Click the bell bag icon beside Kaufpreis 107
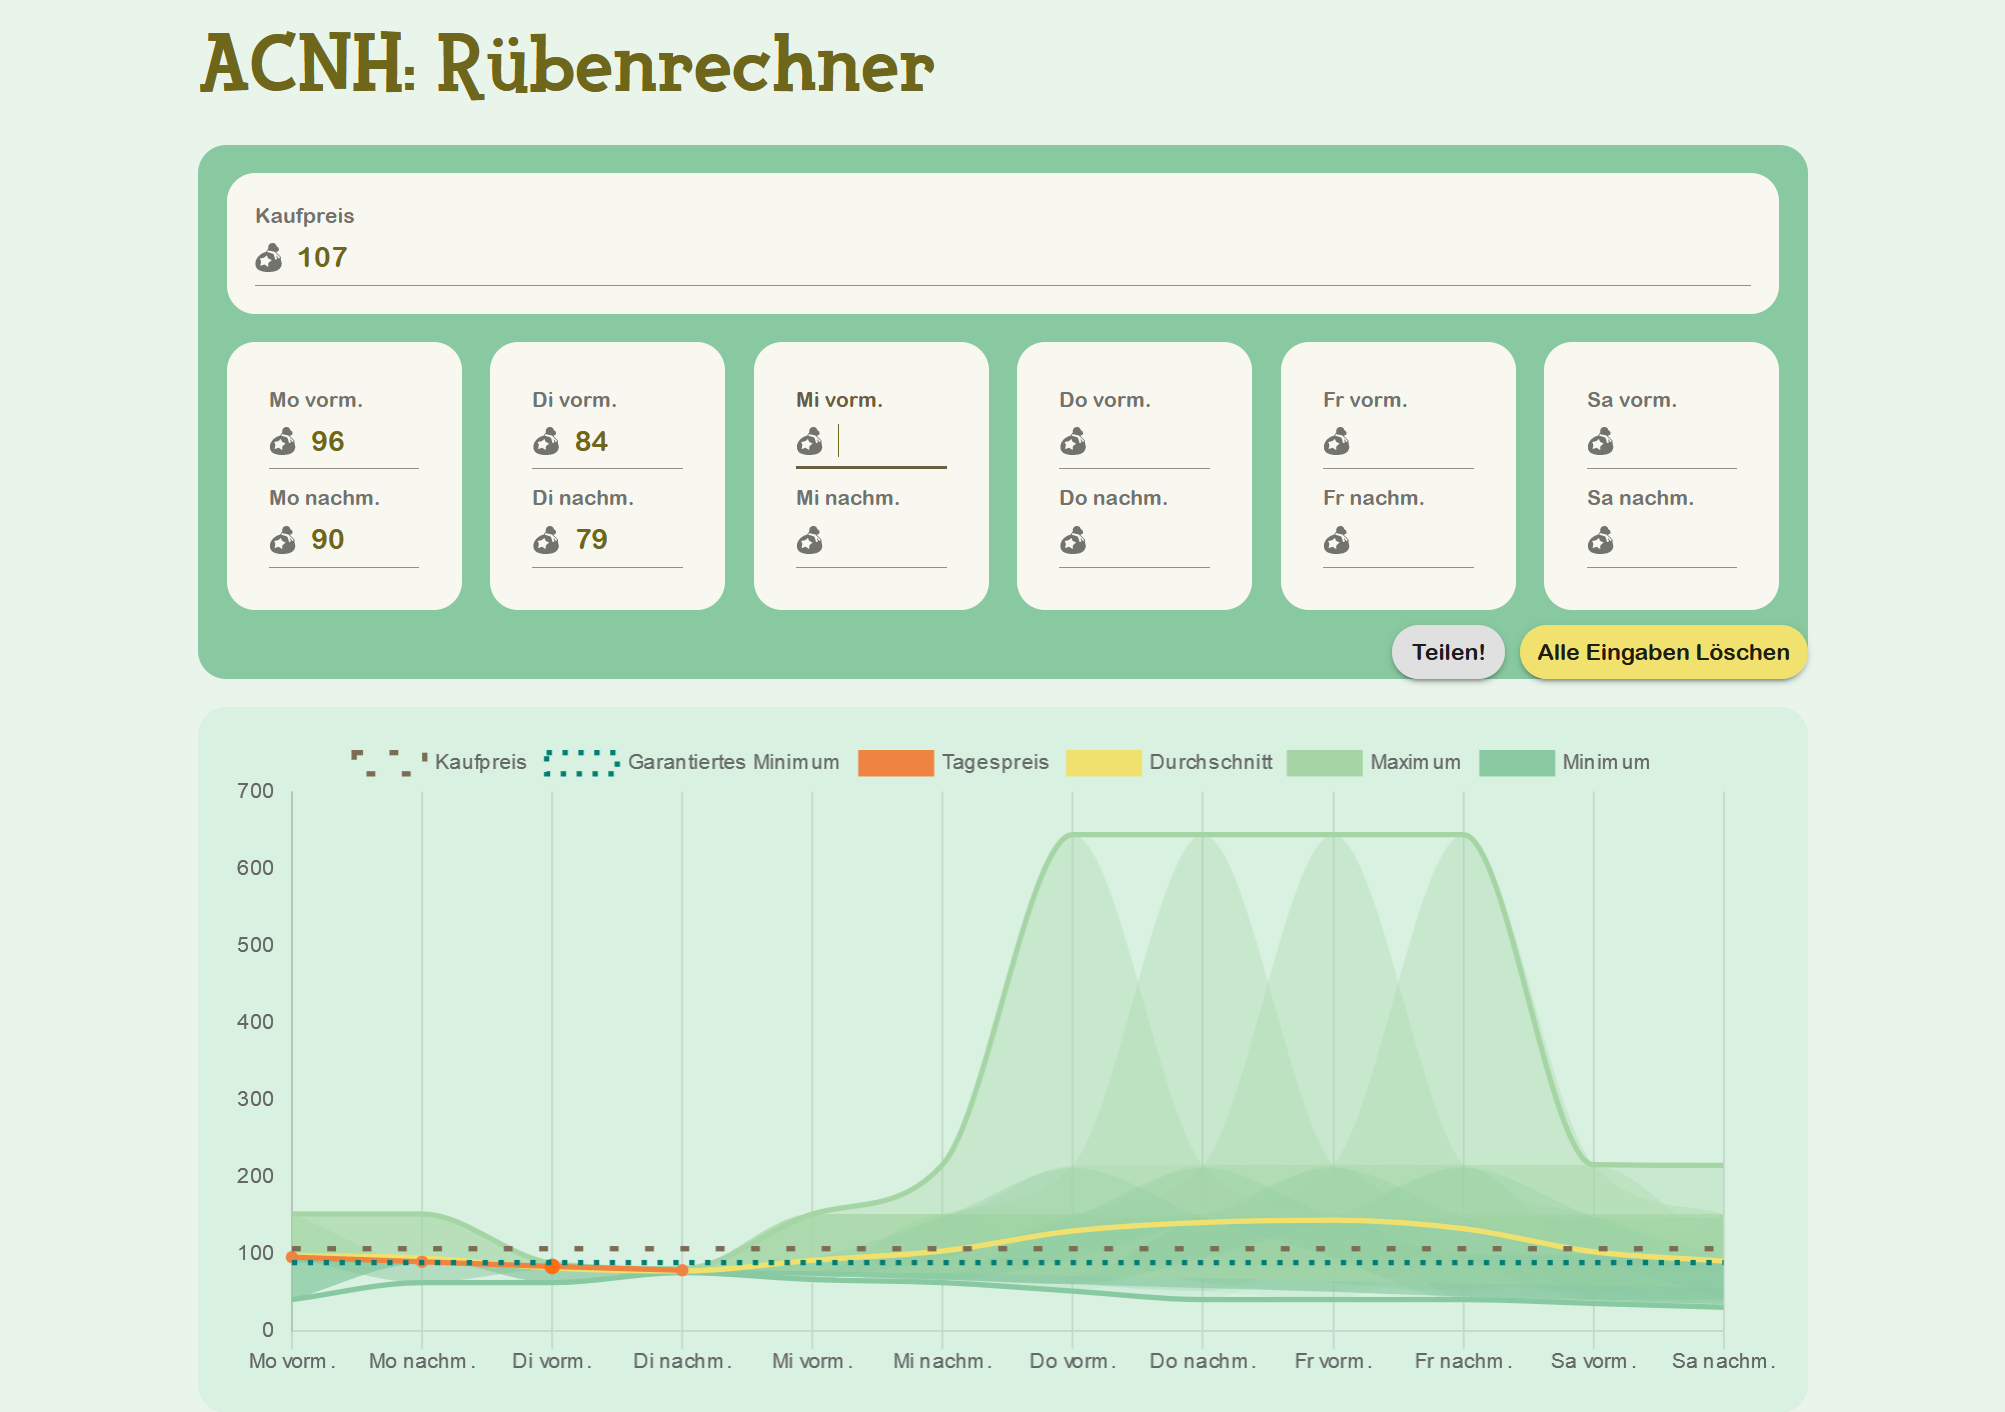2005x1412 pixels. coord(268,258)
